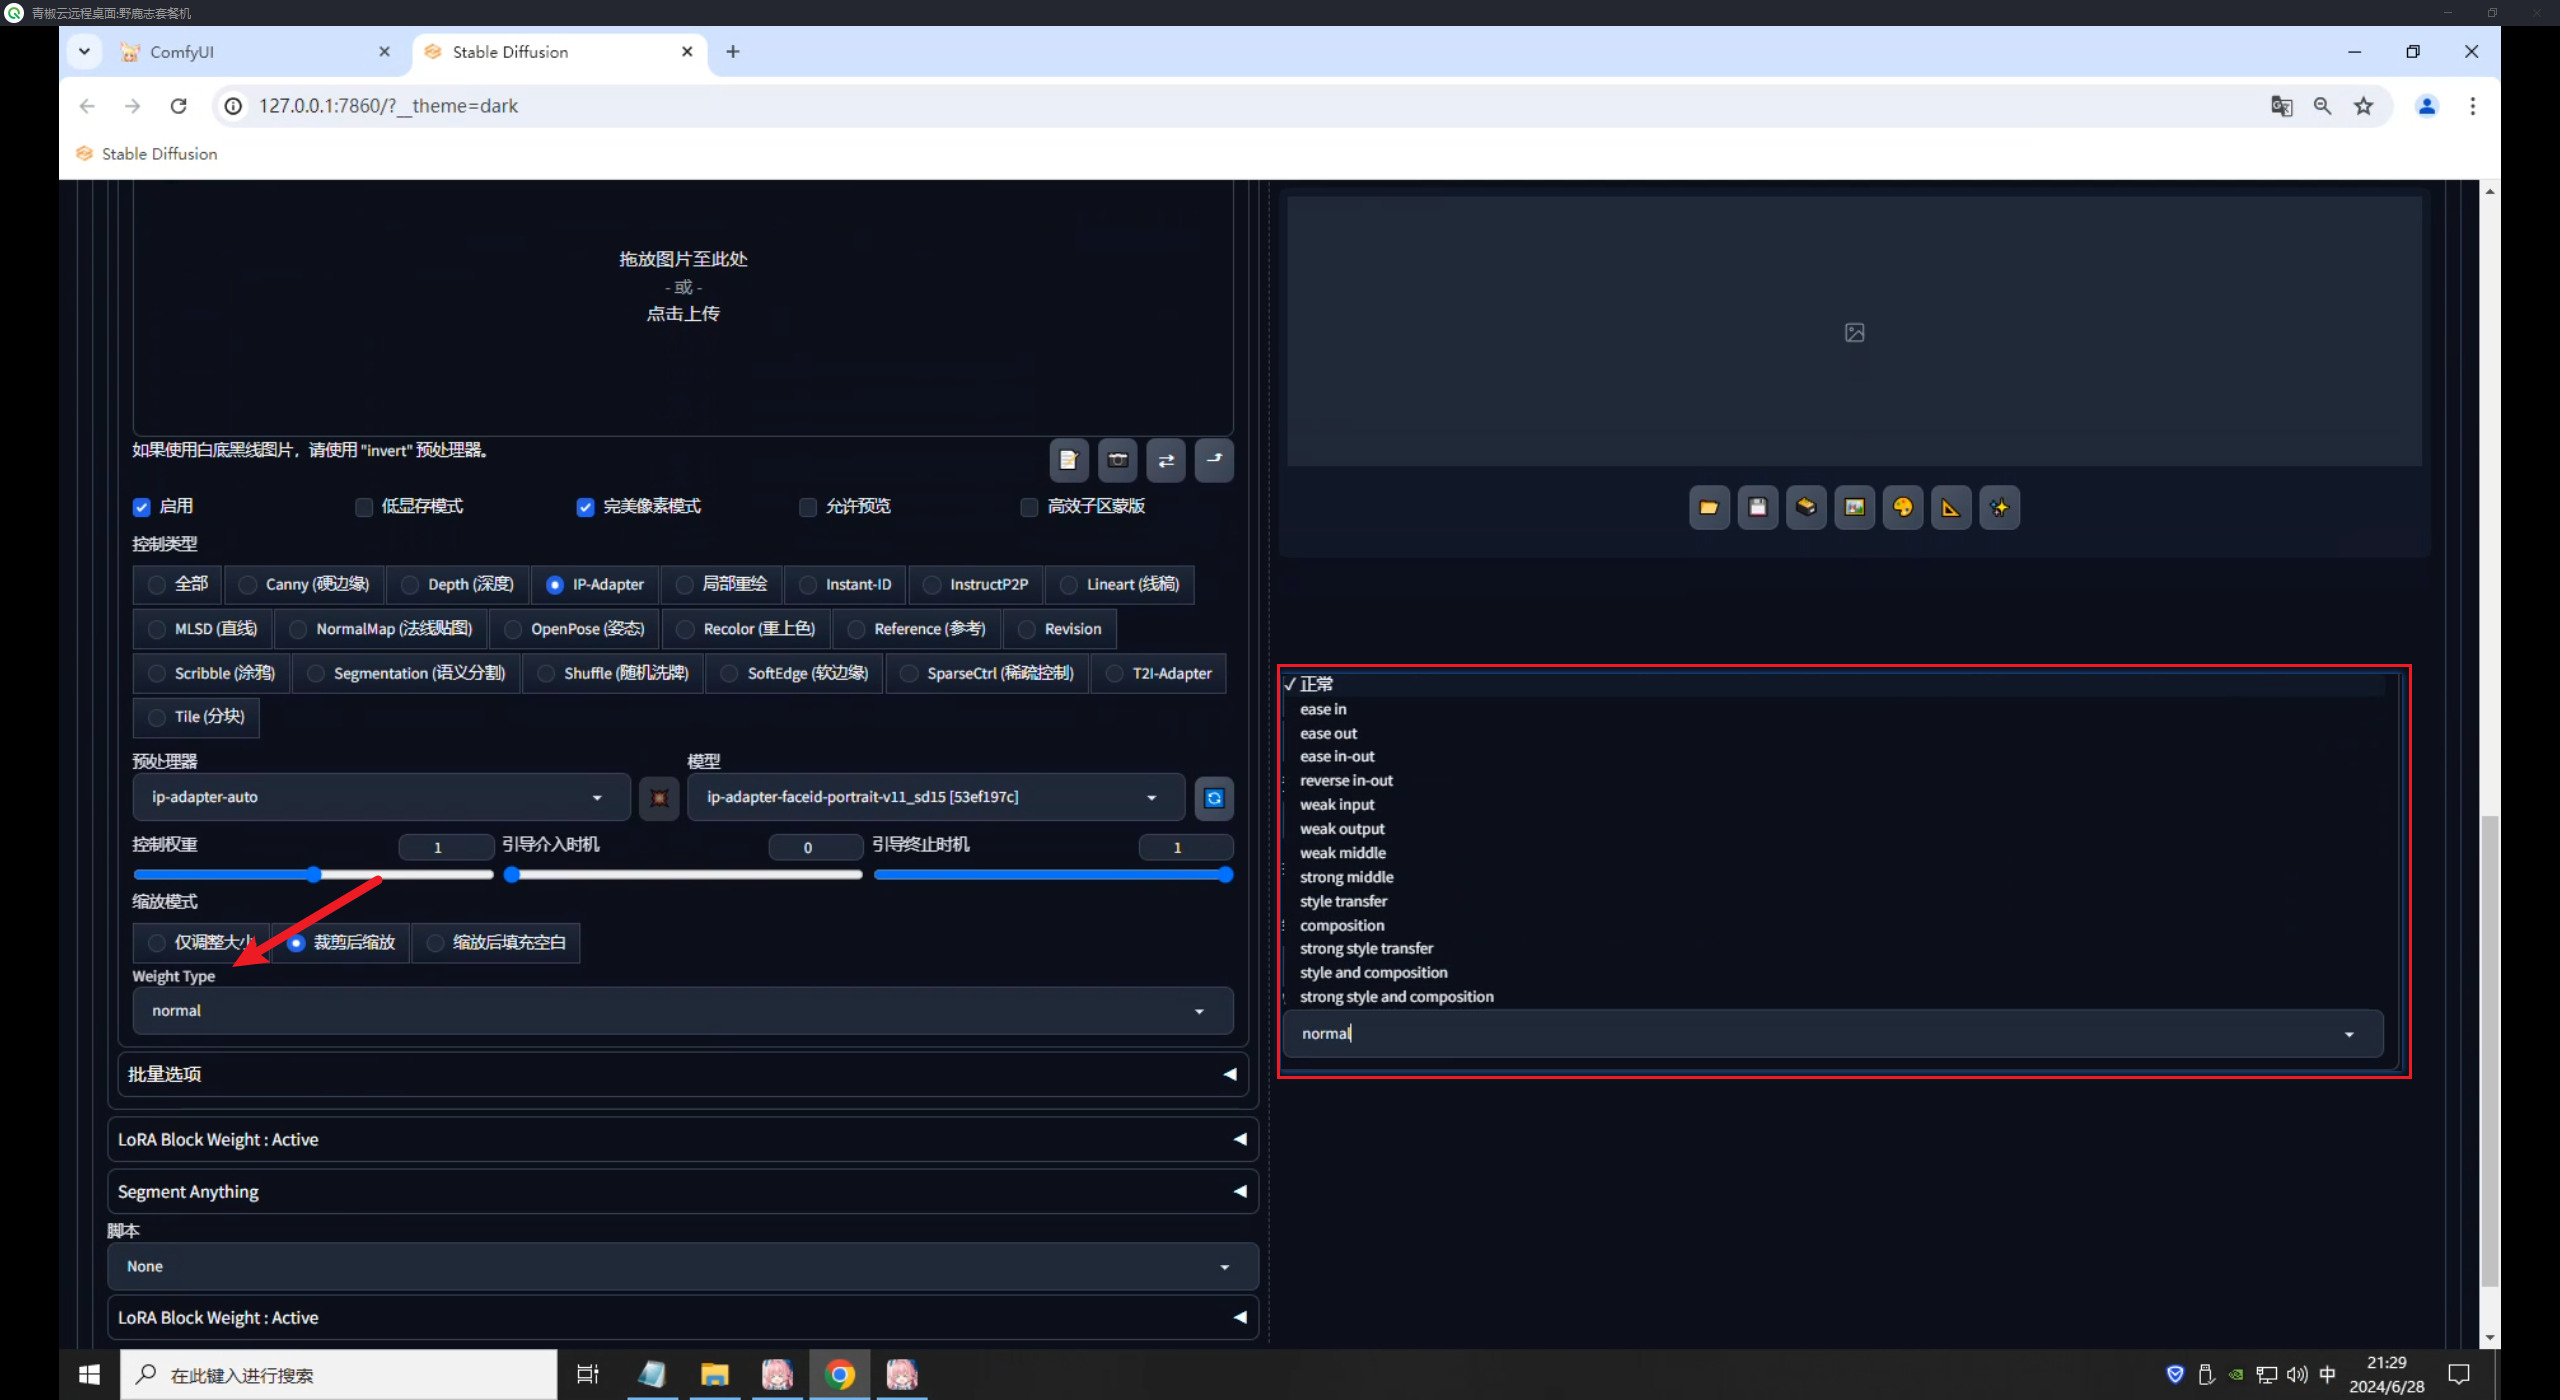Open the 脚本 script None dropdown
The width and height of the screenshot is (2560, 1400).
(x=682, y=1267)
